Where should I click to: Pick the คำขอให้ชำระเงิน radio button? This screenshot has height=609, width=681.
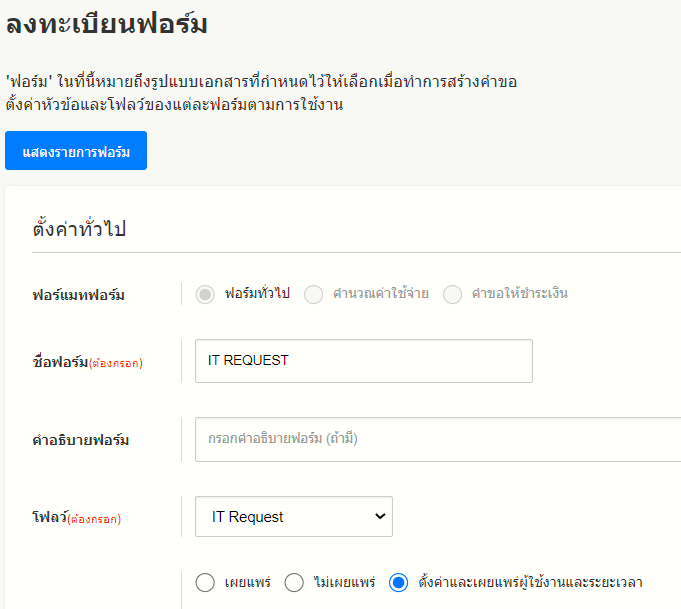coord(453,294)
